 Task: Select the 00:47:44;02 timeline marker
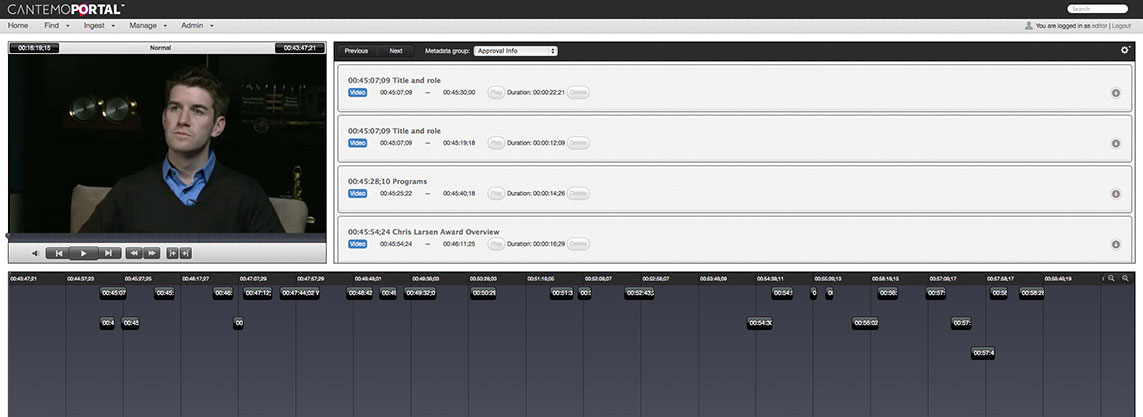(300, 293)
